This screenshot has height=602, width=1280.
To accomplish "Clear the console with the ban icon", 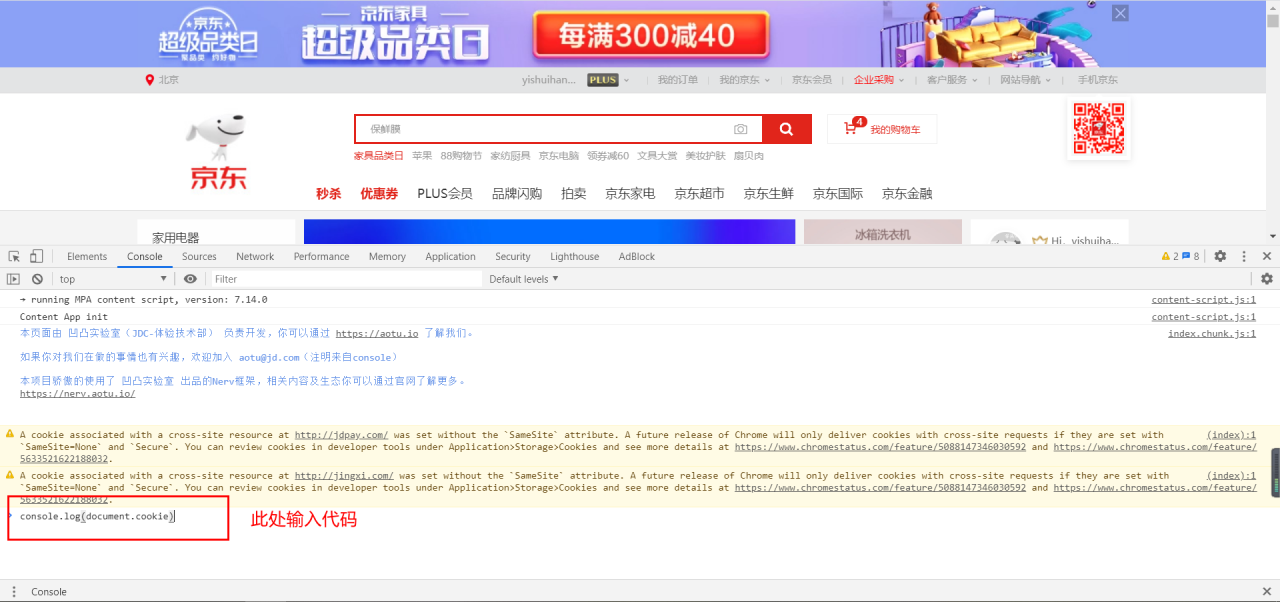I will (x=37, y=279).
